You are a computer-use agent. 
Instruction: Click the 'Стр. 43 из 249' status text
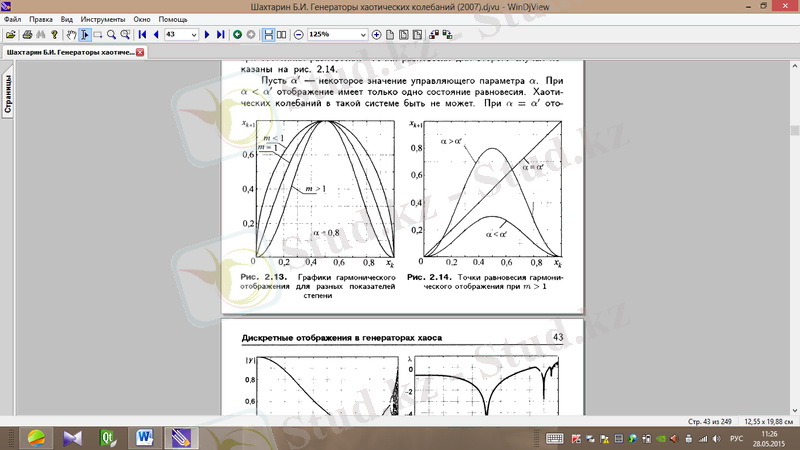coord(709,421)
